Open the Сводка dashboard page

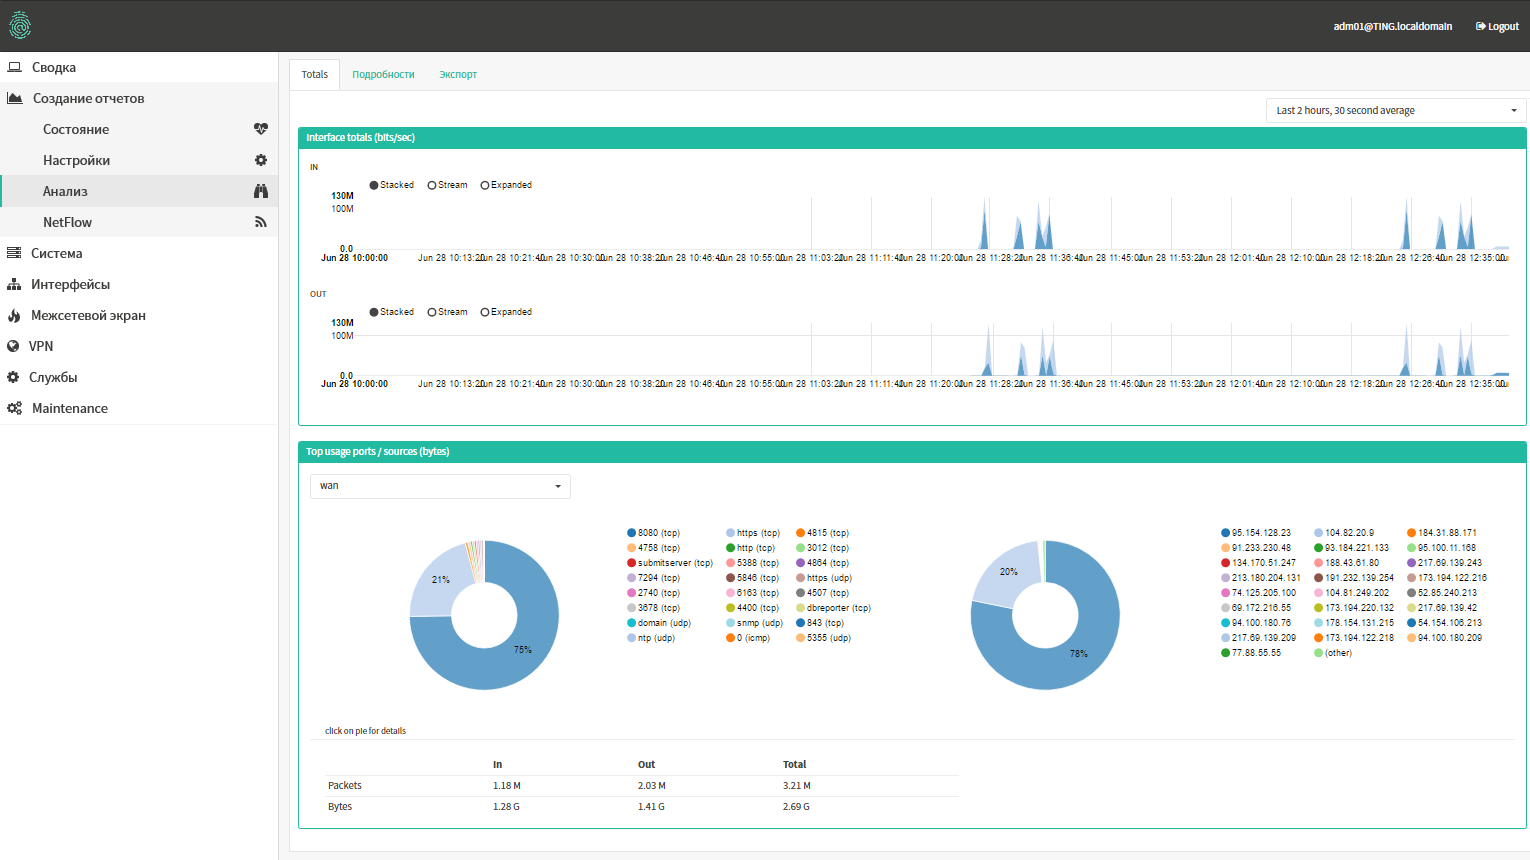(54, 67)
